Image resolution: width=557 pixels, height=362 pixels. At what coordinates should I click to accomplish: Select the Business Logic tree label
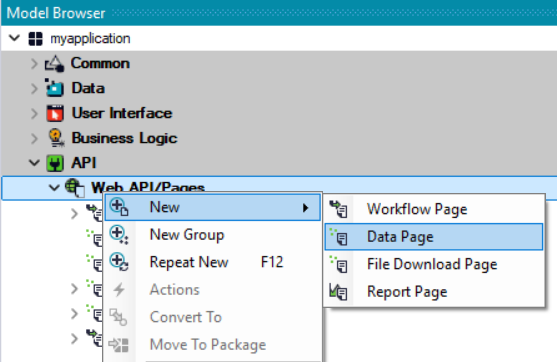(x=124, y=138)
